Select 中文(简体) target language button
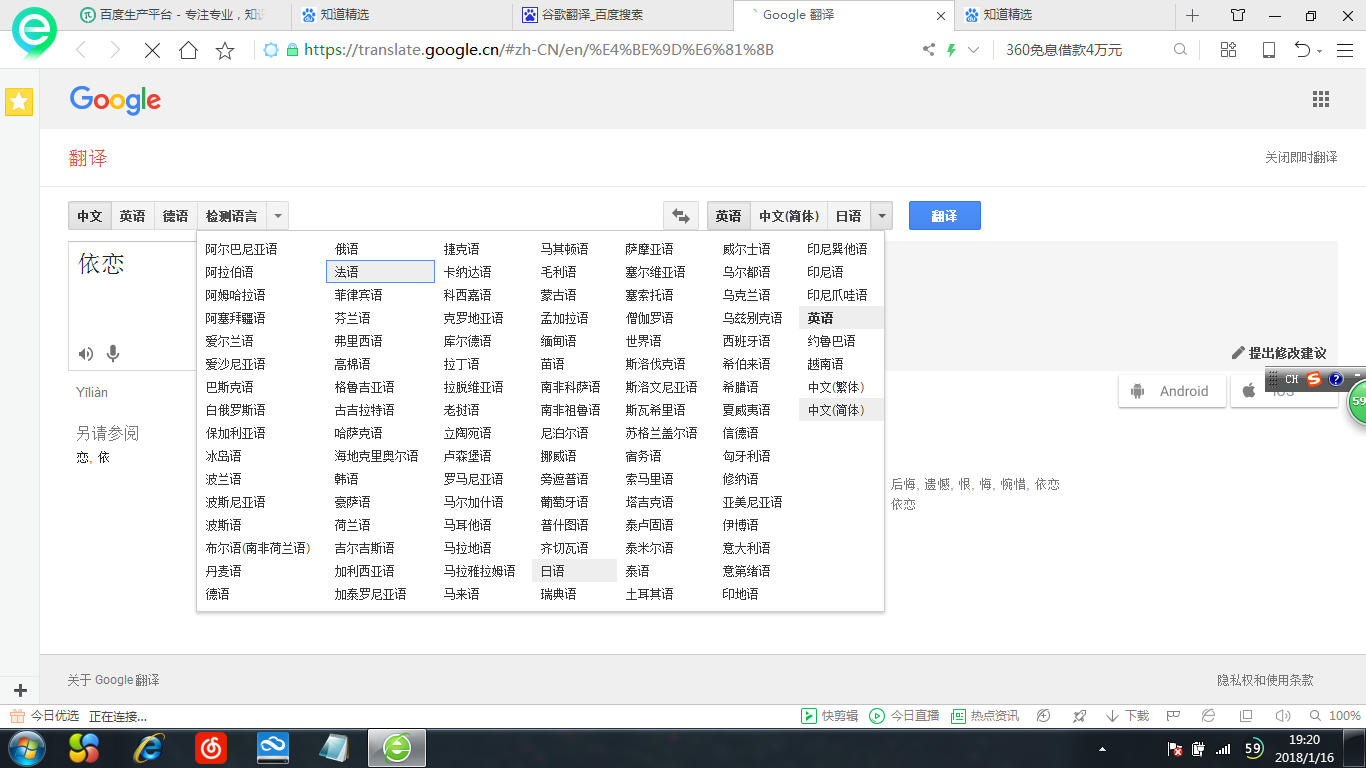 pos(789,216)
